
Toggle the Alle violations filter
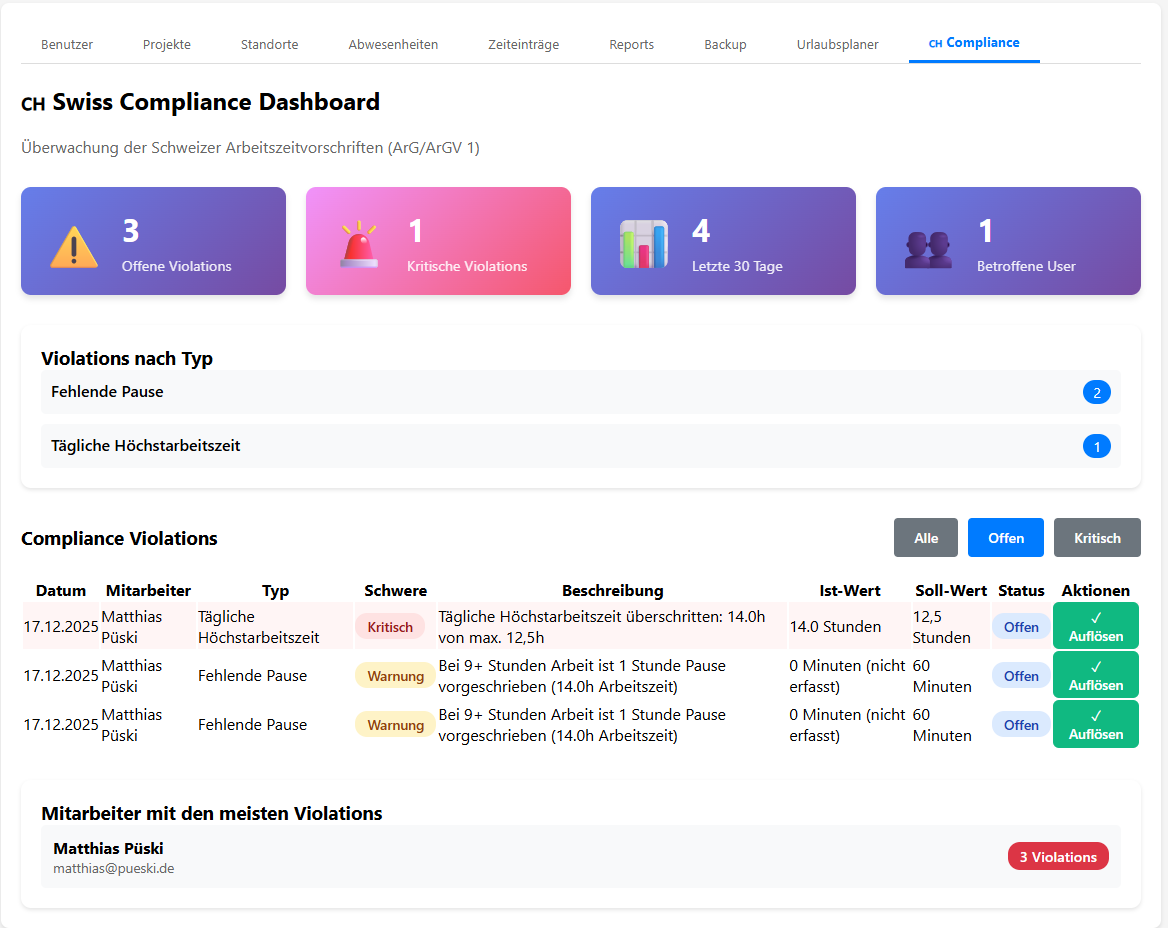coord(925,537)
